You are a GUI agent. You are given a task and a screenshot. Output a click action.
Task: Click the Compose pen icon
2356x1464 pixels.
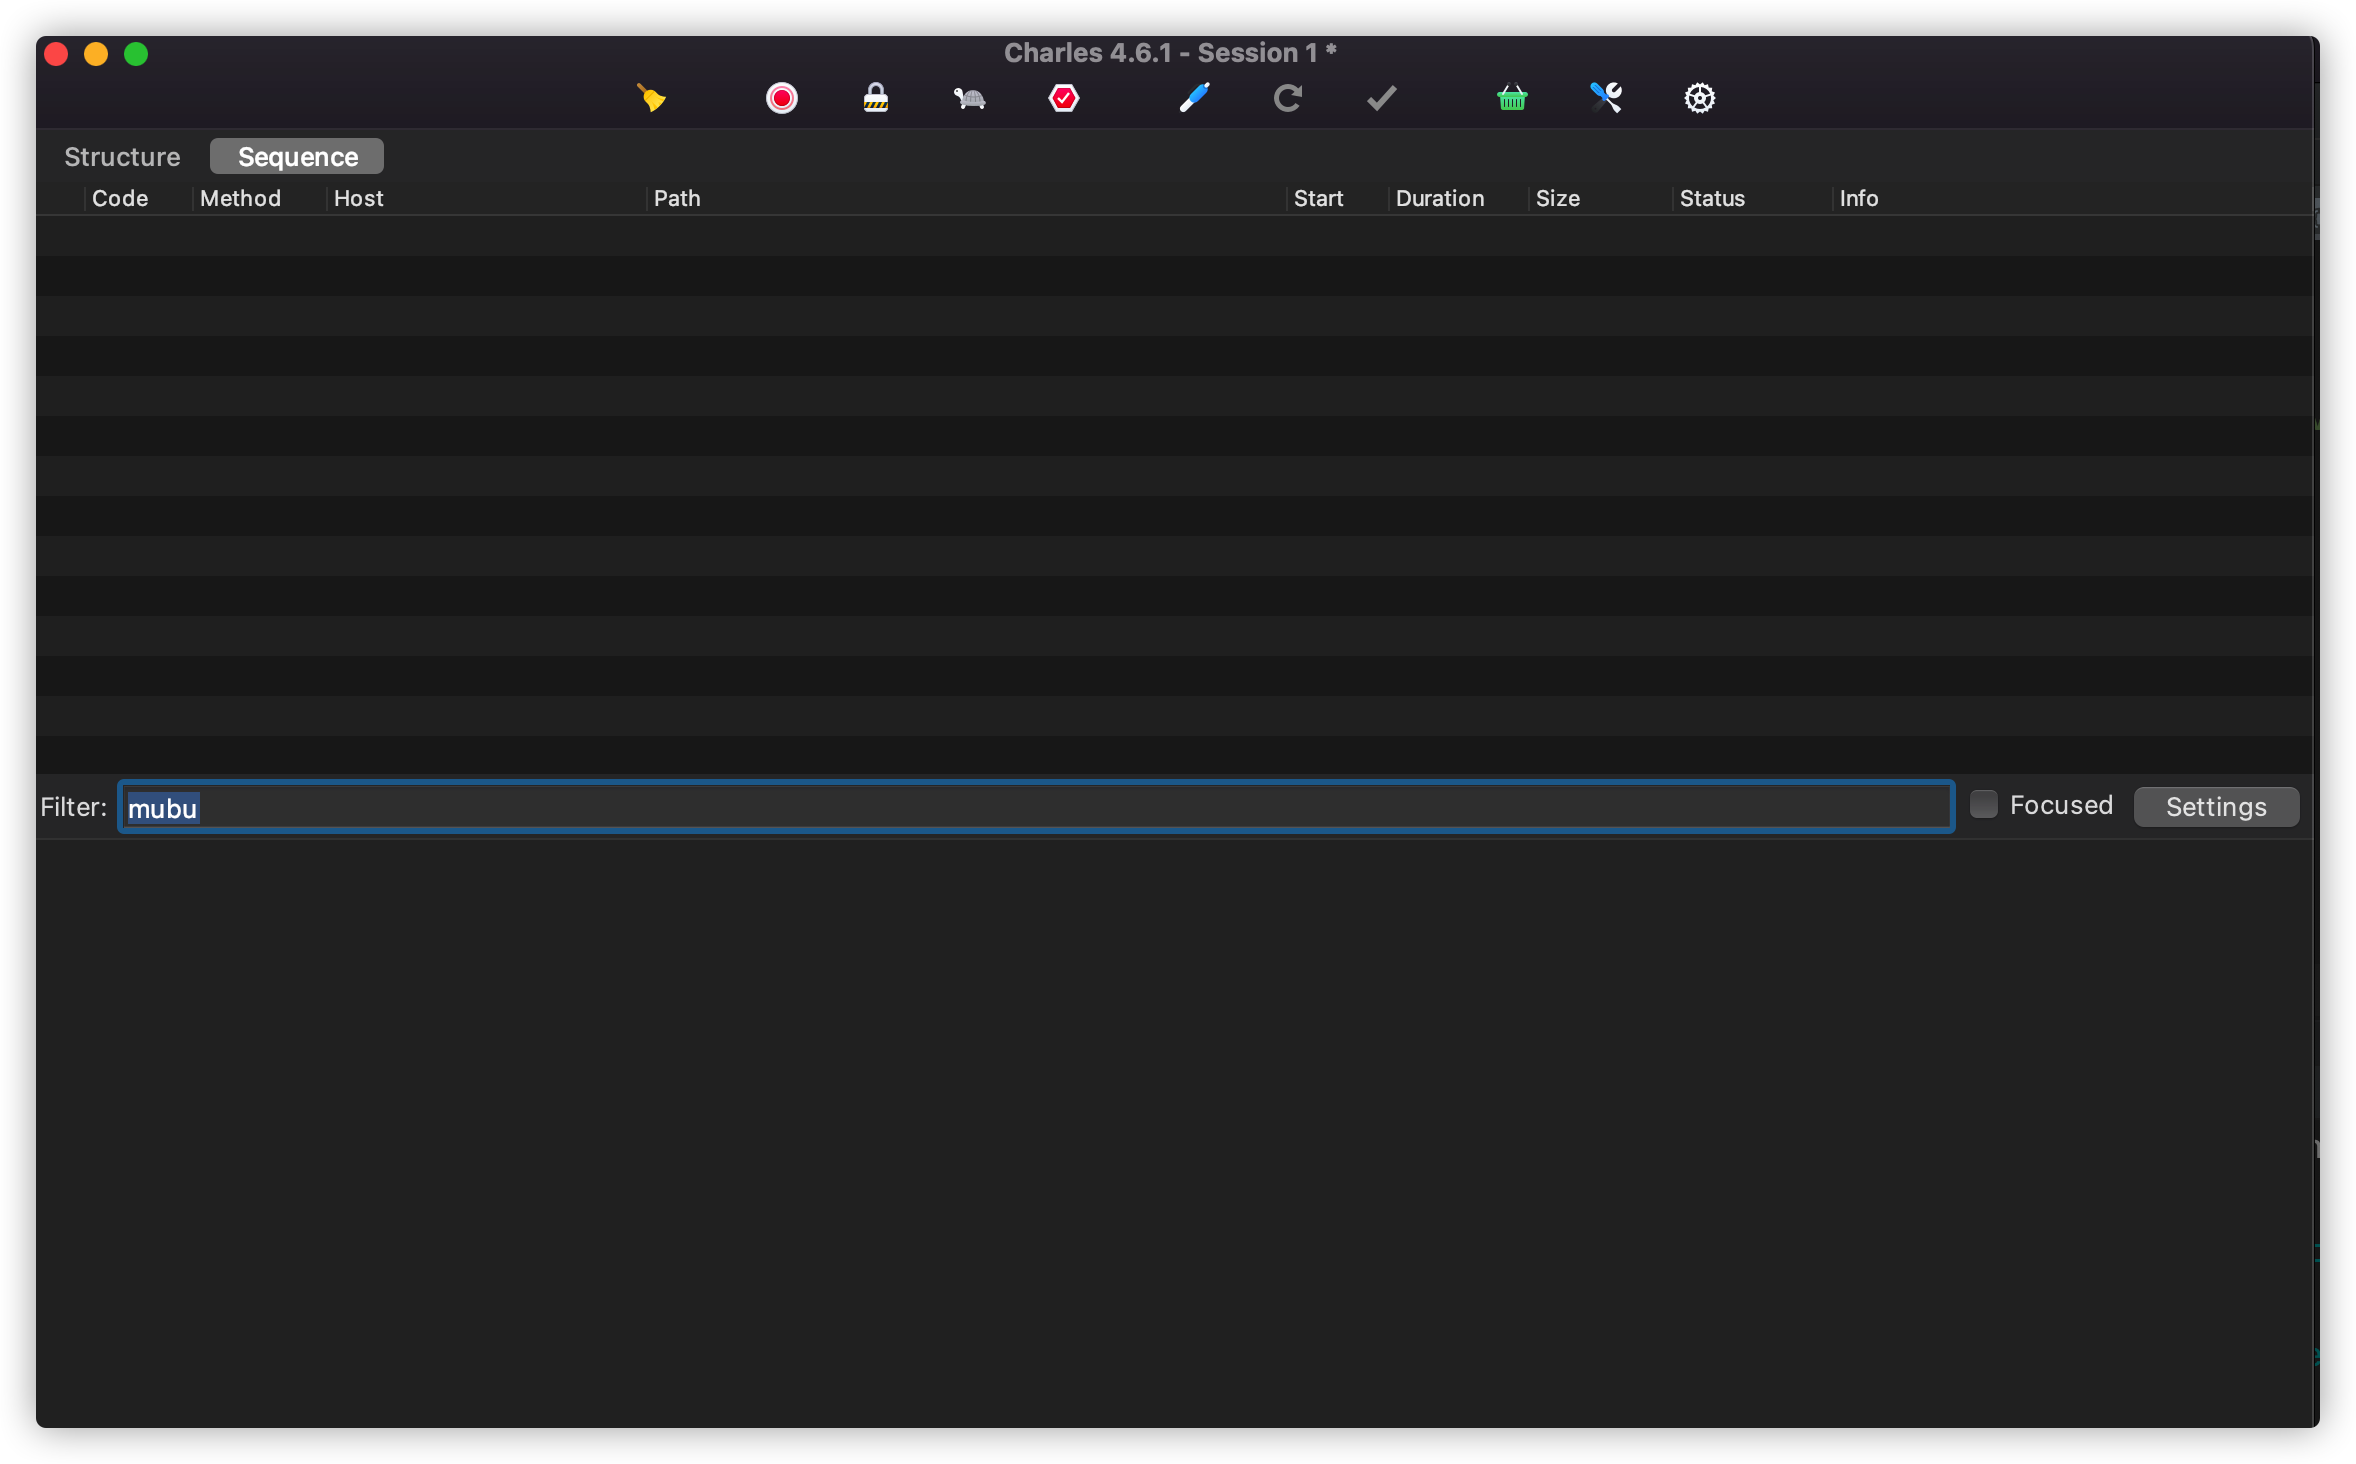click(x=1194, y=98)
